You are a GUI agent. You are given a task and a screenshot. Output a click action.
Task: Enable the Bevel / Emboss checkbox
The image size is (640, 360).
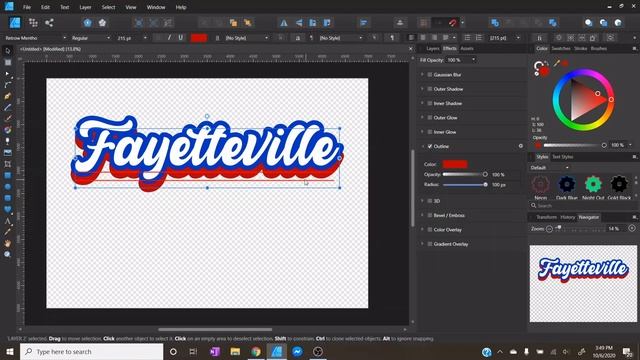pos(429,215)
